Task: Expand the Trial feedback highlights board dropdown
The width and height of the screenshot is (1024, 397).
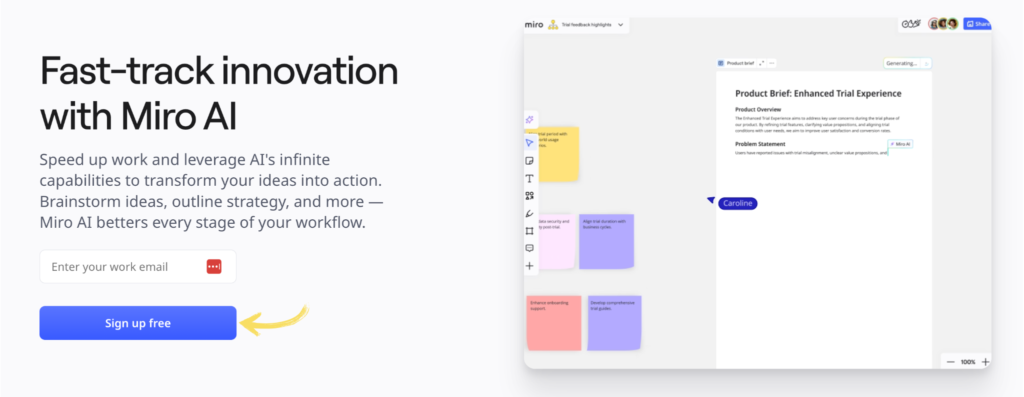Action: coord(620,25)
